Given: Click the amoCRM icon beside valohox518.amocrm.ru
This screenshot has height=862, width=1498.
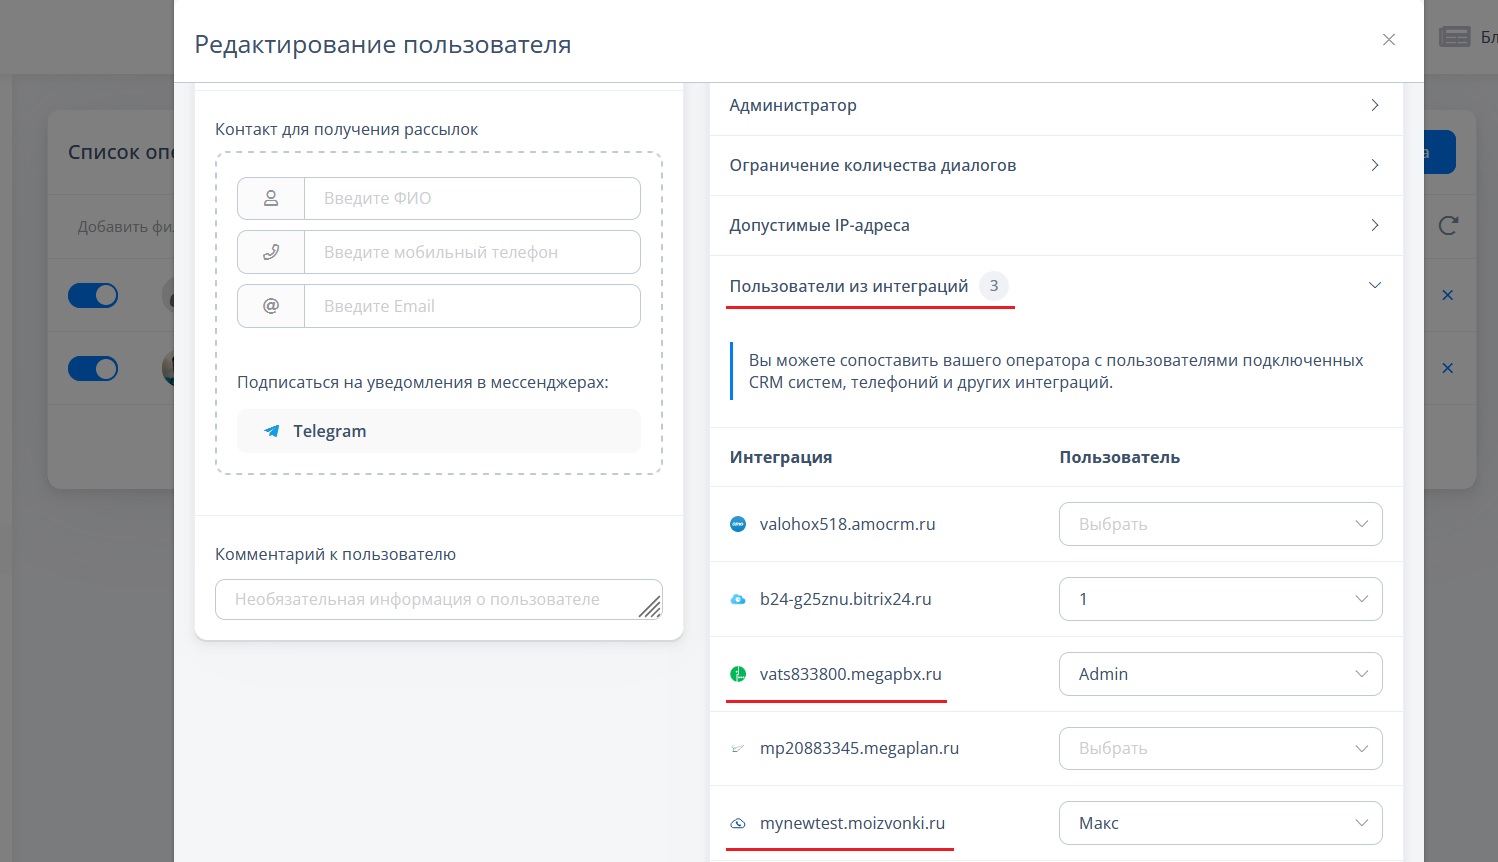Looking at the screenshot, I should [x=738, y=524].
